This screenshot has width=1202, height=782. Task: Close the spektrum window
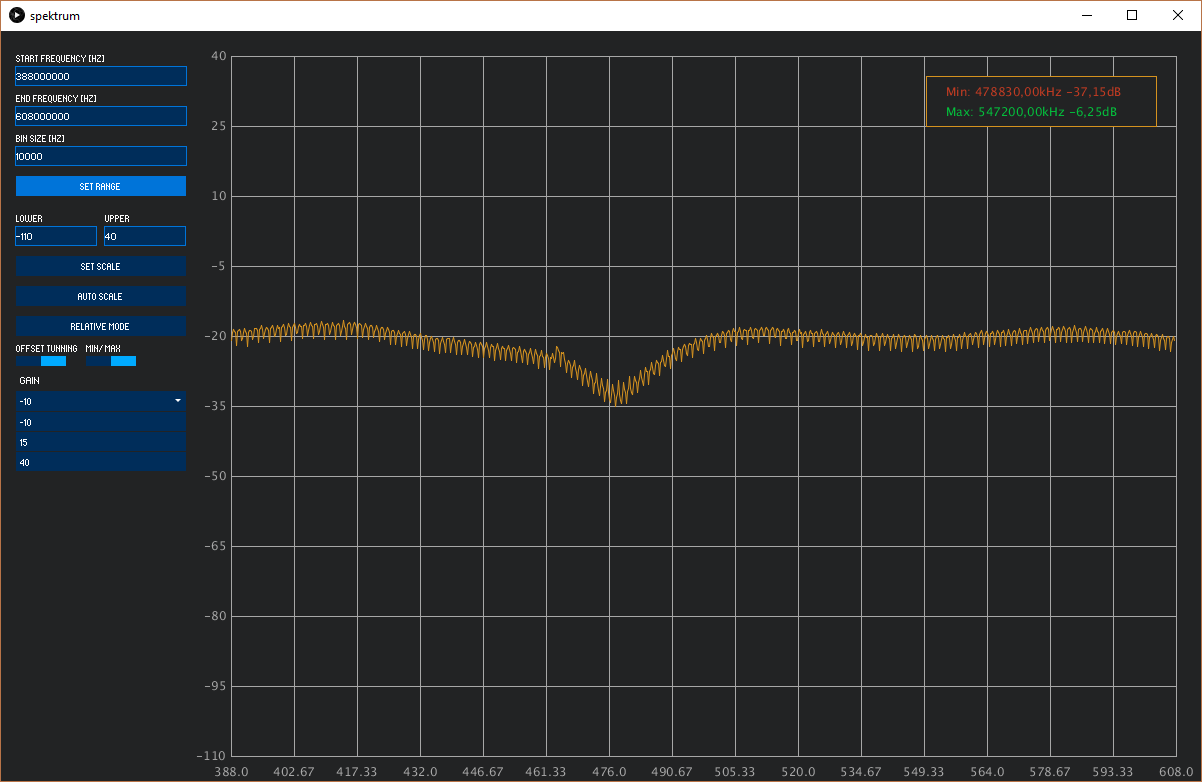click(x=1178, y=15)
